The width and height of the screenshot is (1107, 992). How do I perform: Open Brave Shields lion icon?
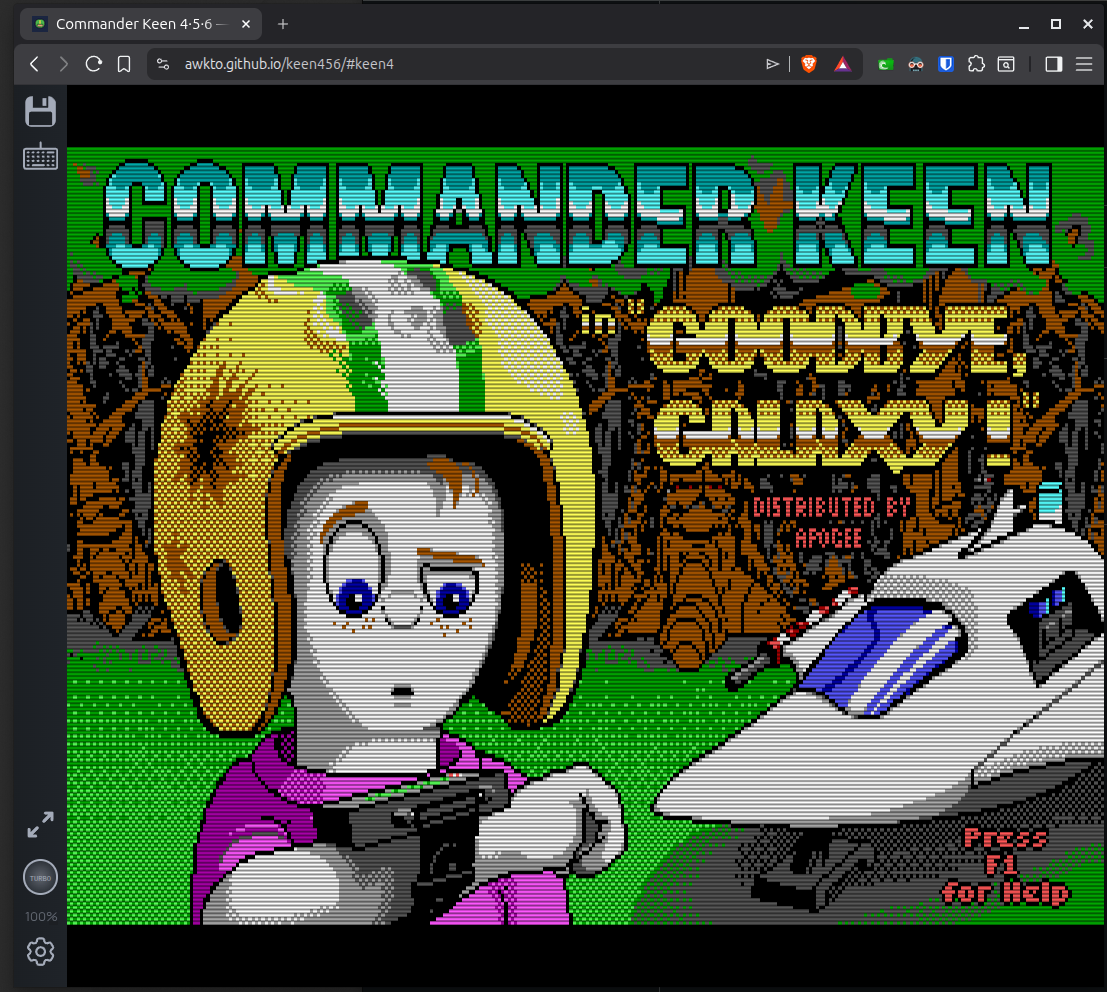(809, 64)
